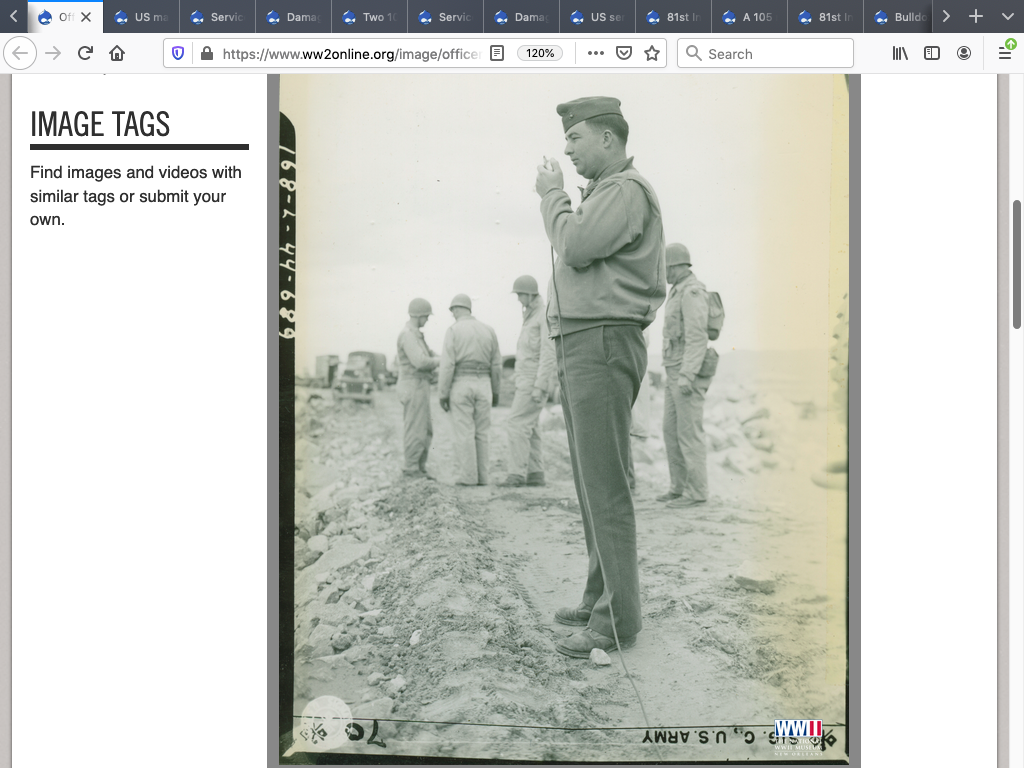Click the page vertical scrollbar thumb
This screenshot has height=768, width=1024.
click(x=1017, y=264)
